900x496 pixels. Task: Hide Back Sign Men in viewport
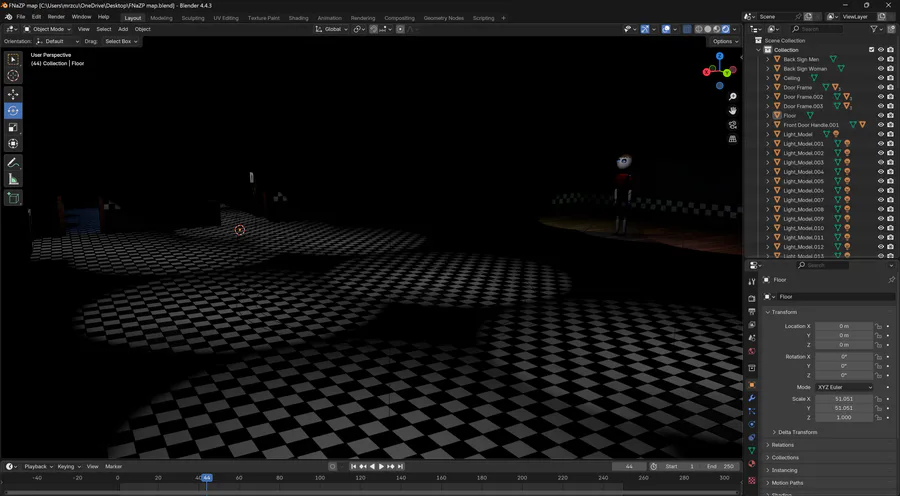tap(881, 59)
